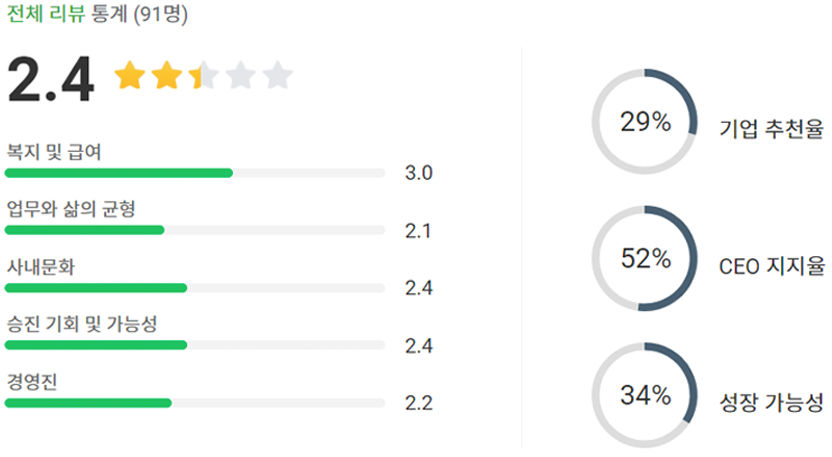The image size is (832, 457).
Task: Click the 업무와 삶의 균형 rating bar
Action: [195, 230]
